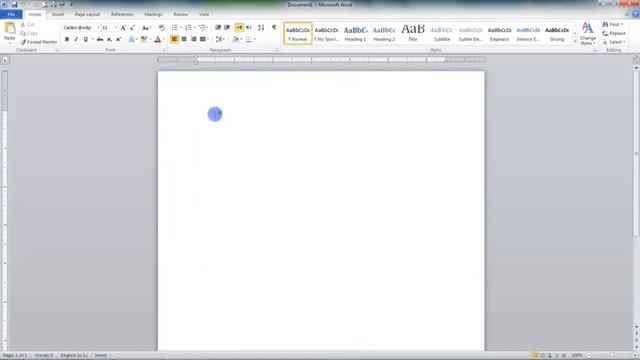This screenshot has height=360, width=640.
Task: Pick the red font color button
Action: pos(158,40)
